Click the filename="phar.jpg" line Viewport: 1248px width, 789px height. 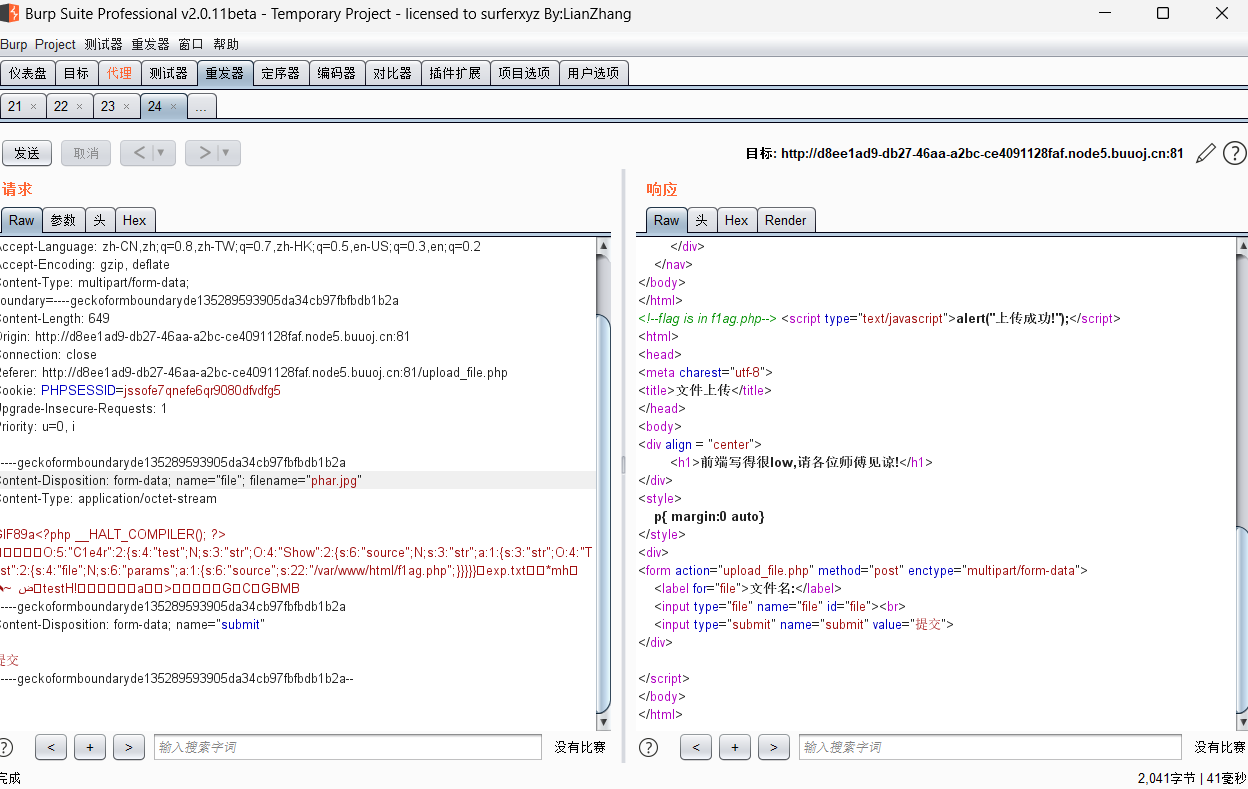298,480
